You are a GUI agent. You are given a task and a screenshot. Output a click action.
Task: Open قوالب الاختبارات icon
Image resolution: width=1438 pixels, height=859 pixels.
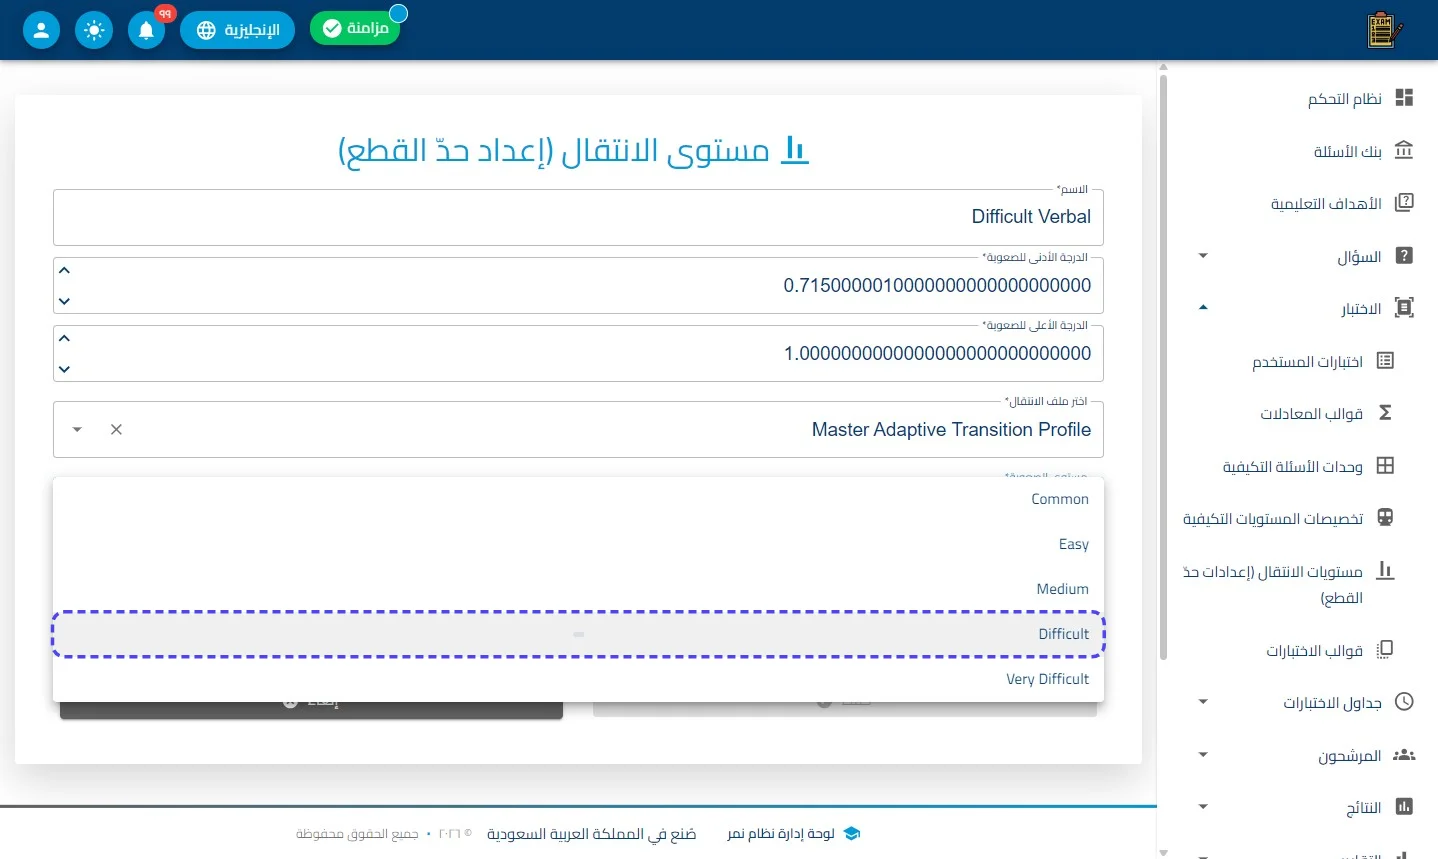1385,650
